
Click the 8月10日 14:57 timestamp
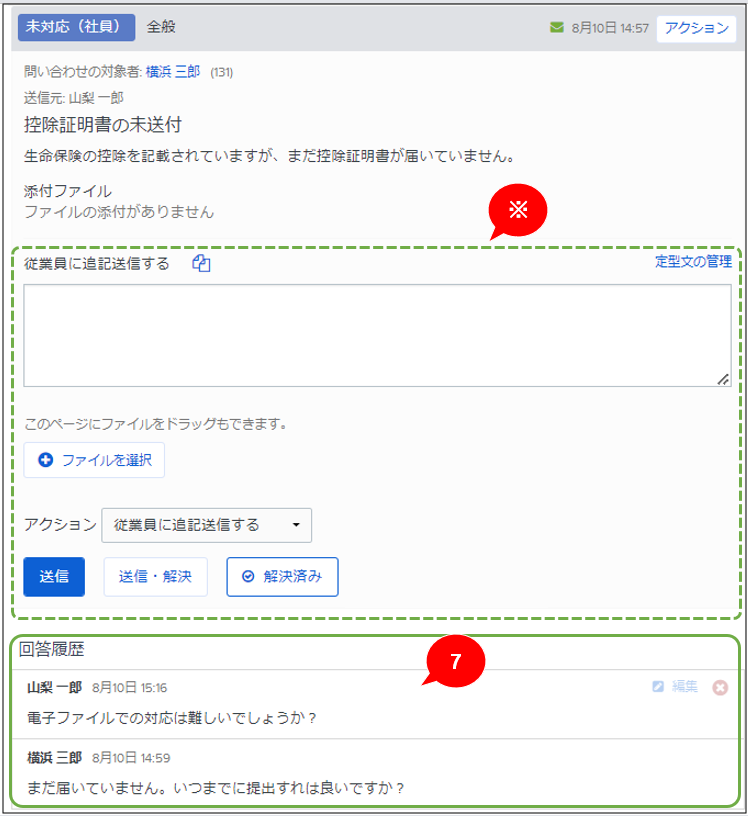[610, 28]
